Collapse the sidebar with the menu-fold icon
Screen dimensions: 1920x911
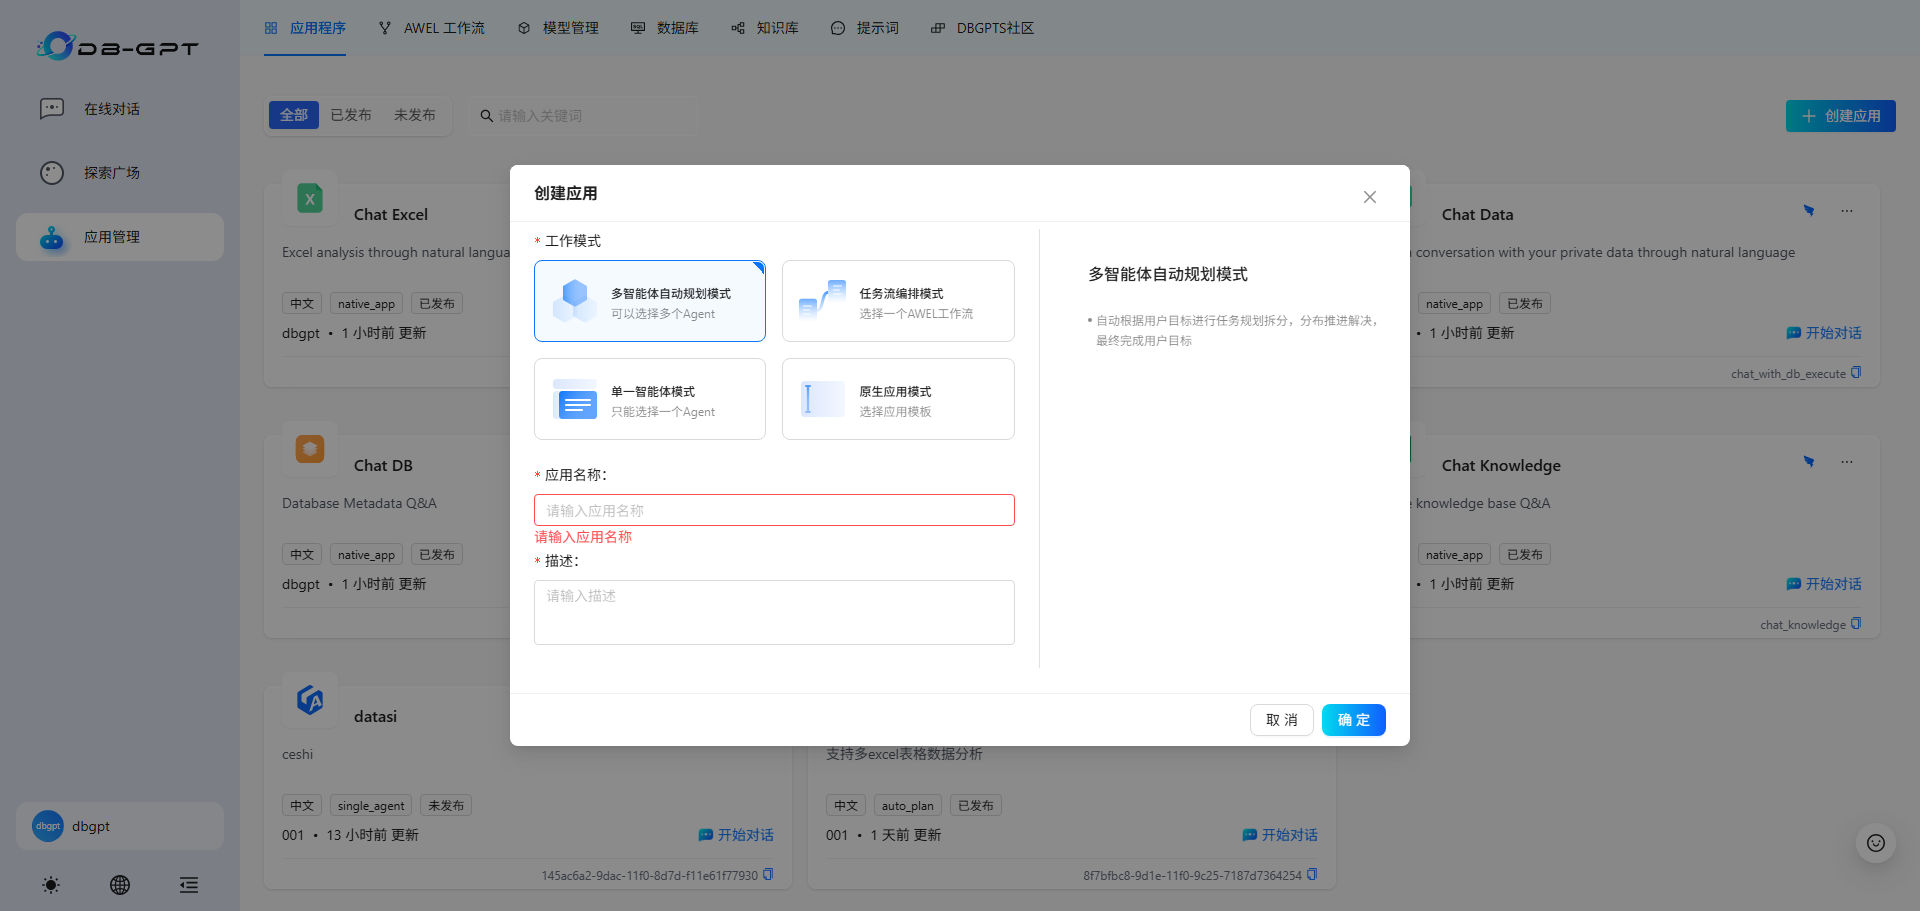(188, 885)
